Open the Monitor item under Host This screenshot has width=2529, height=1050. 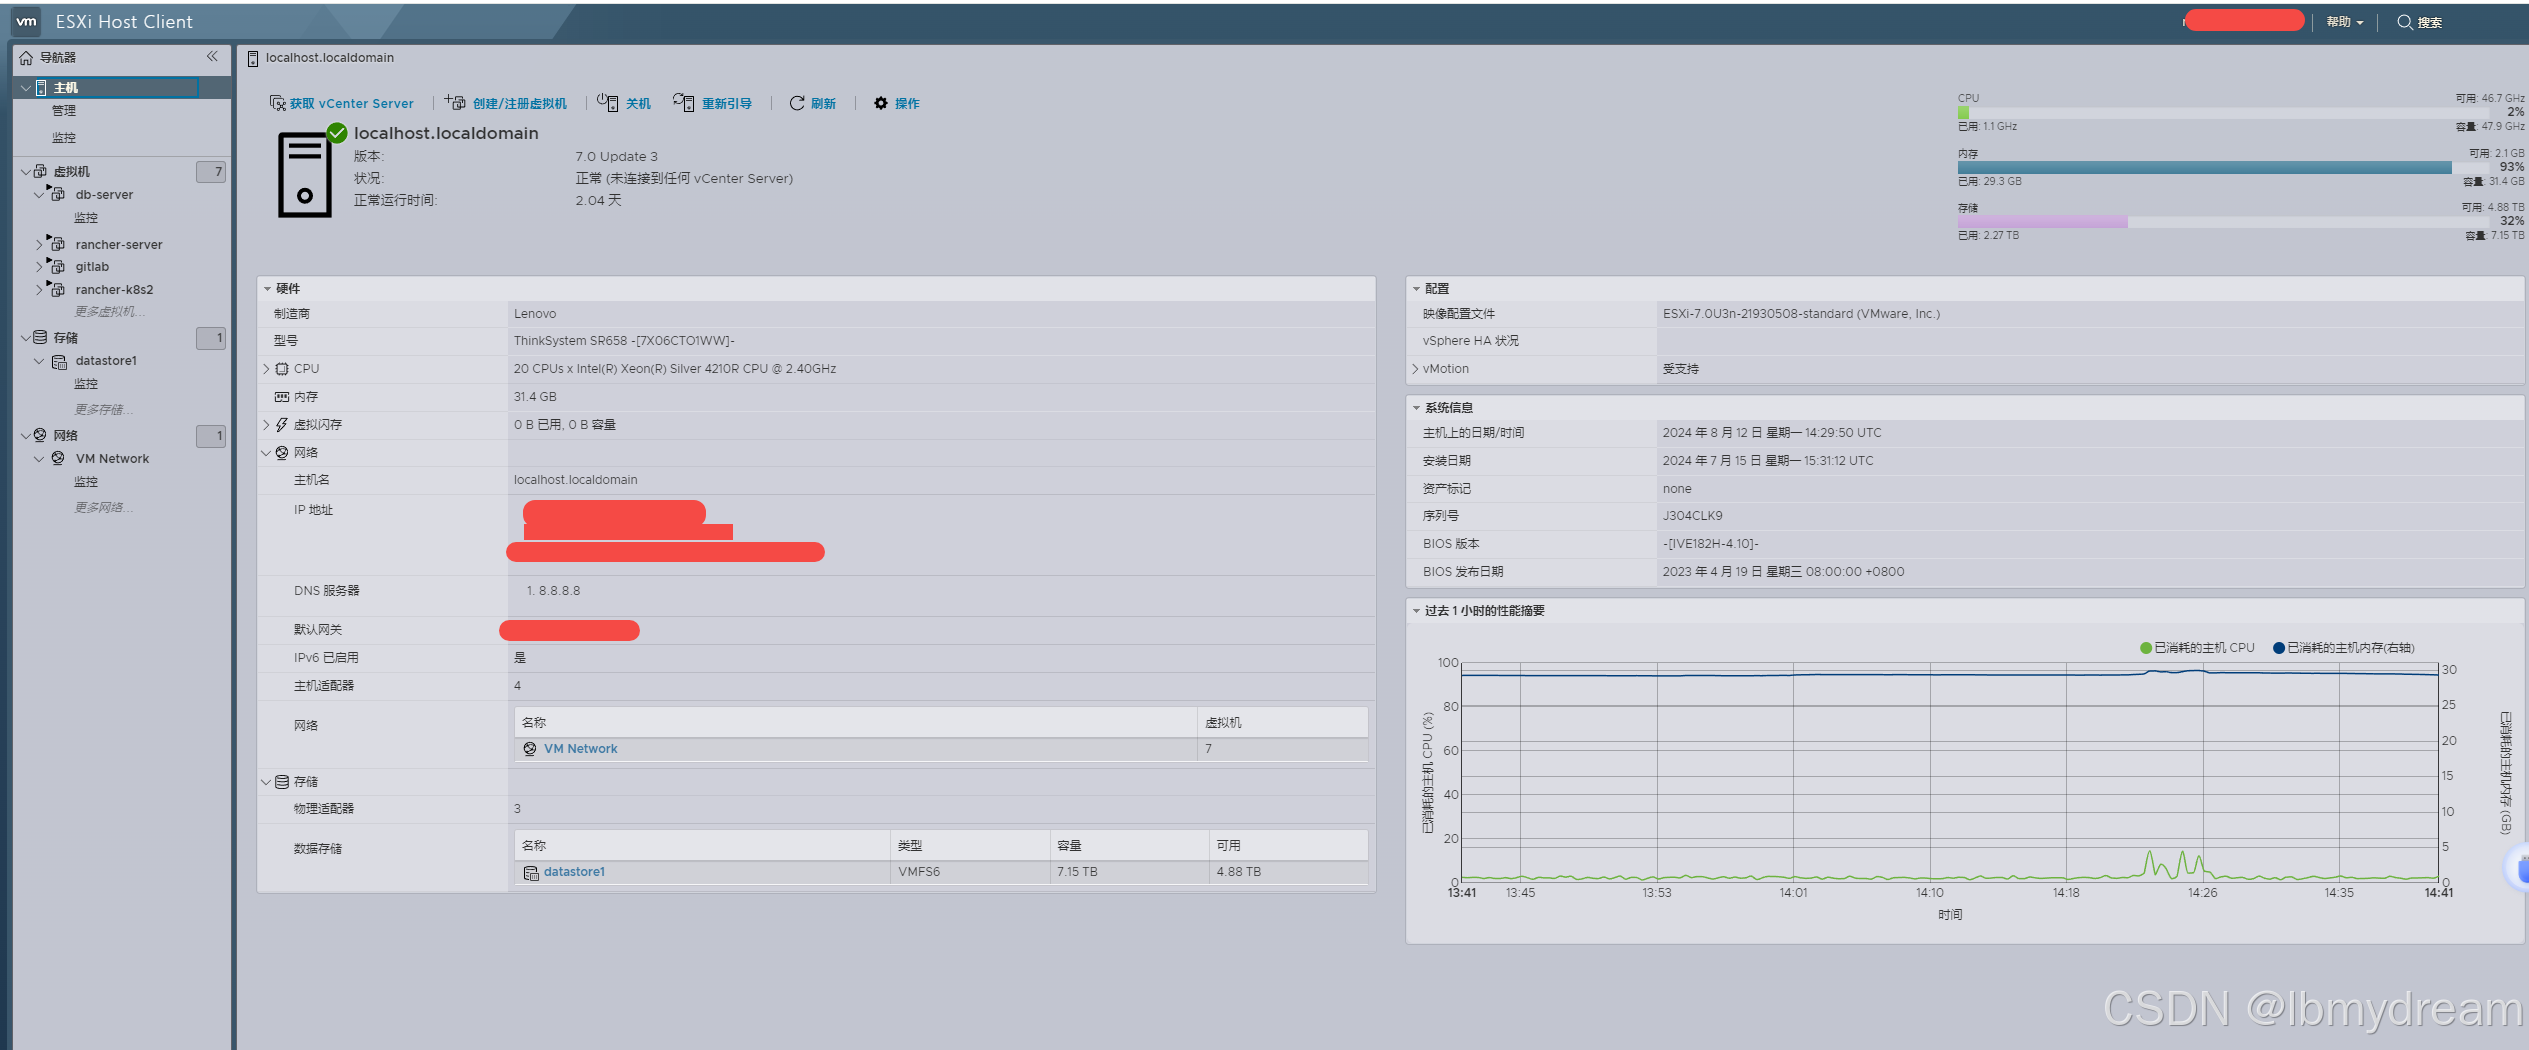tap(64, 138)
